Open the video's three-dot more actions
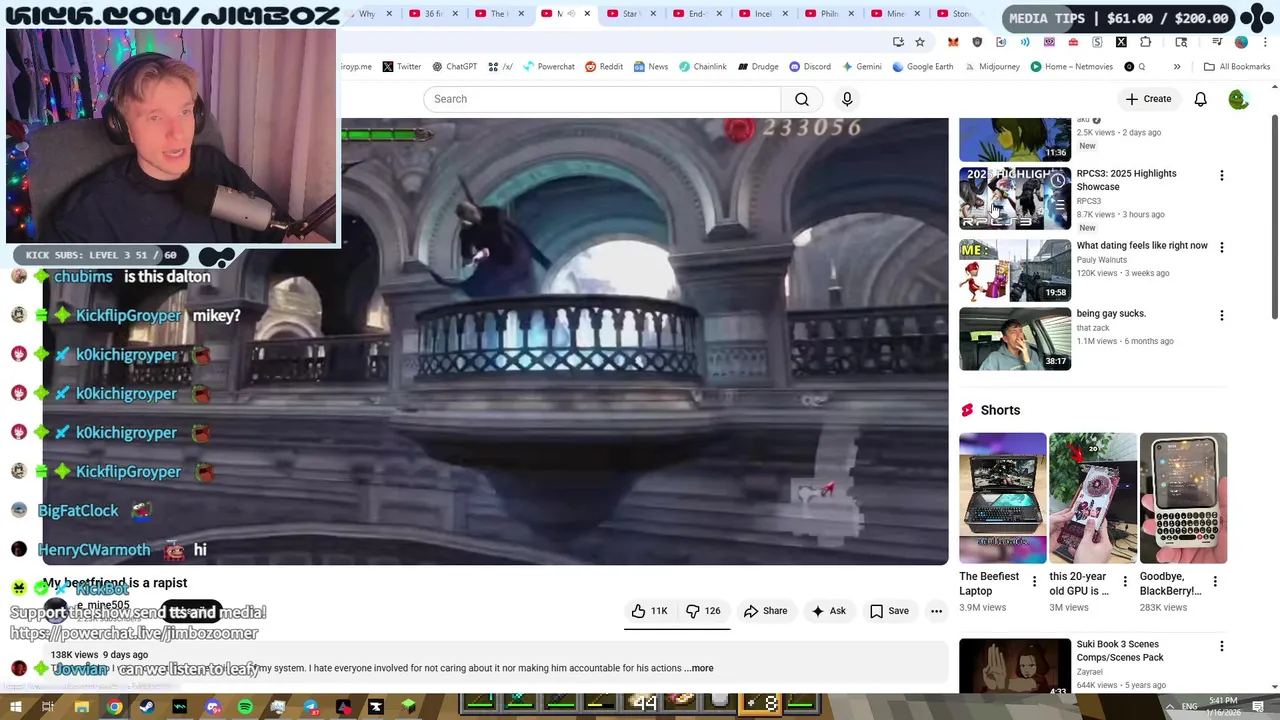 coord(936,611)
